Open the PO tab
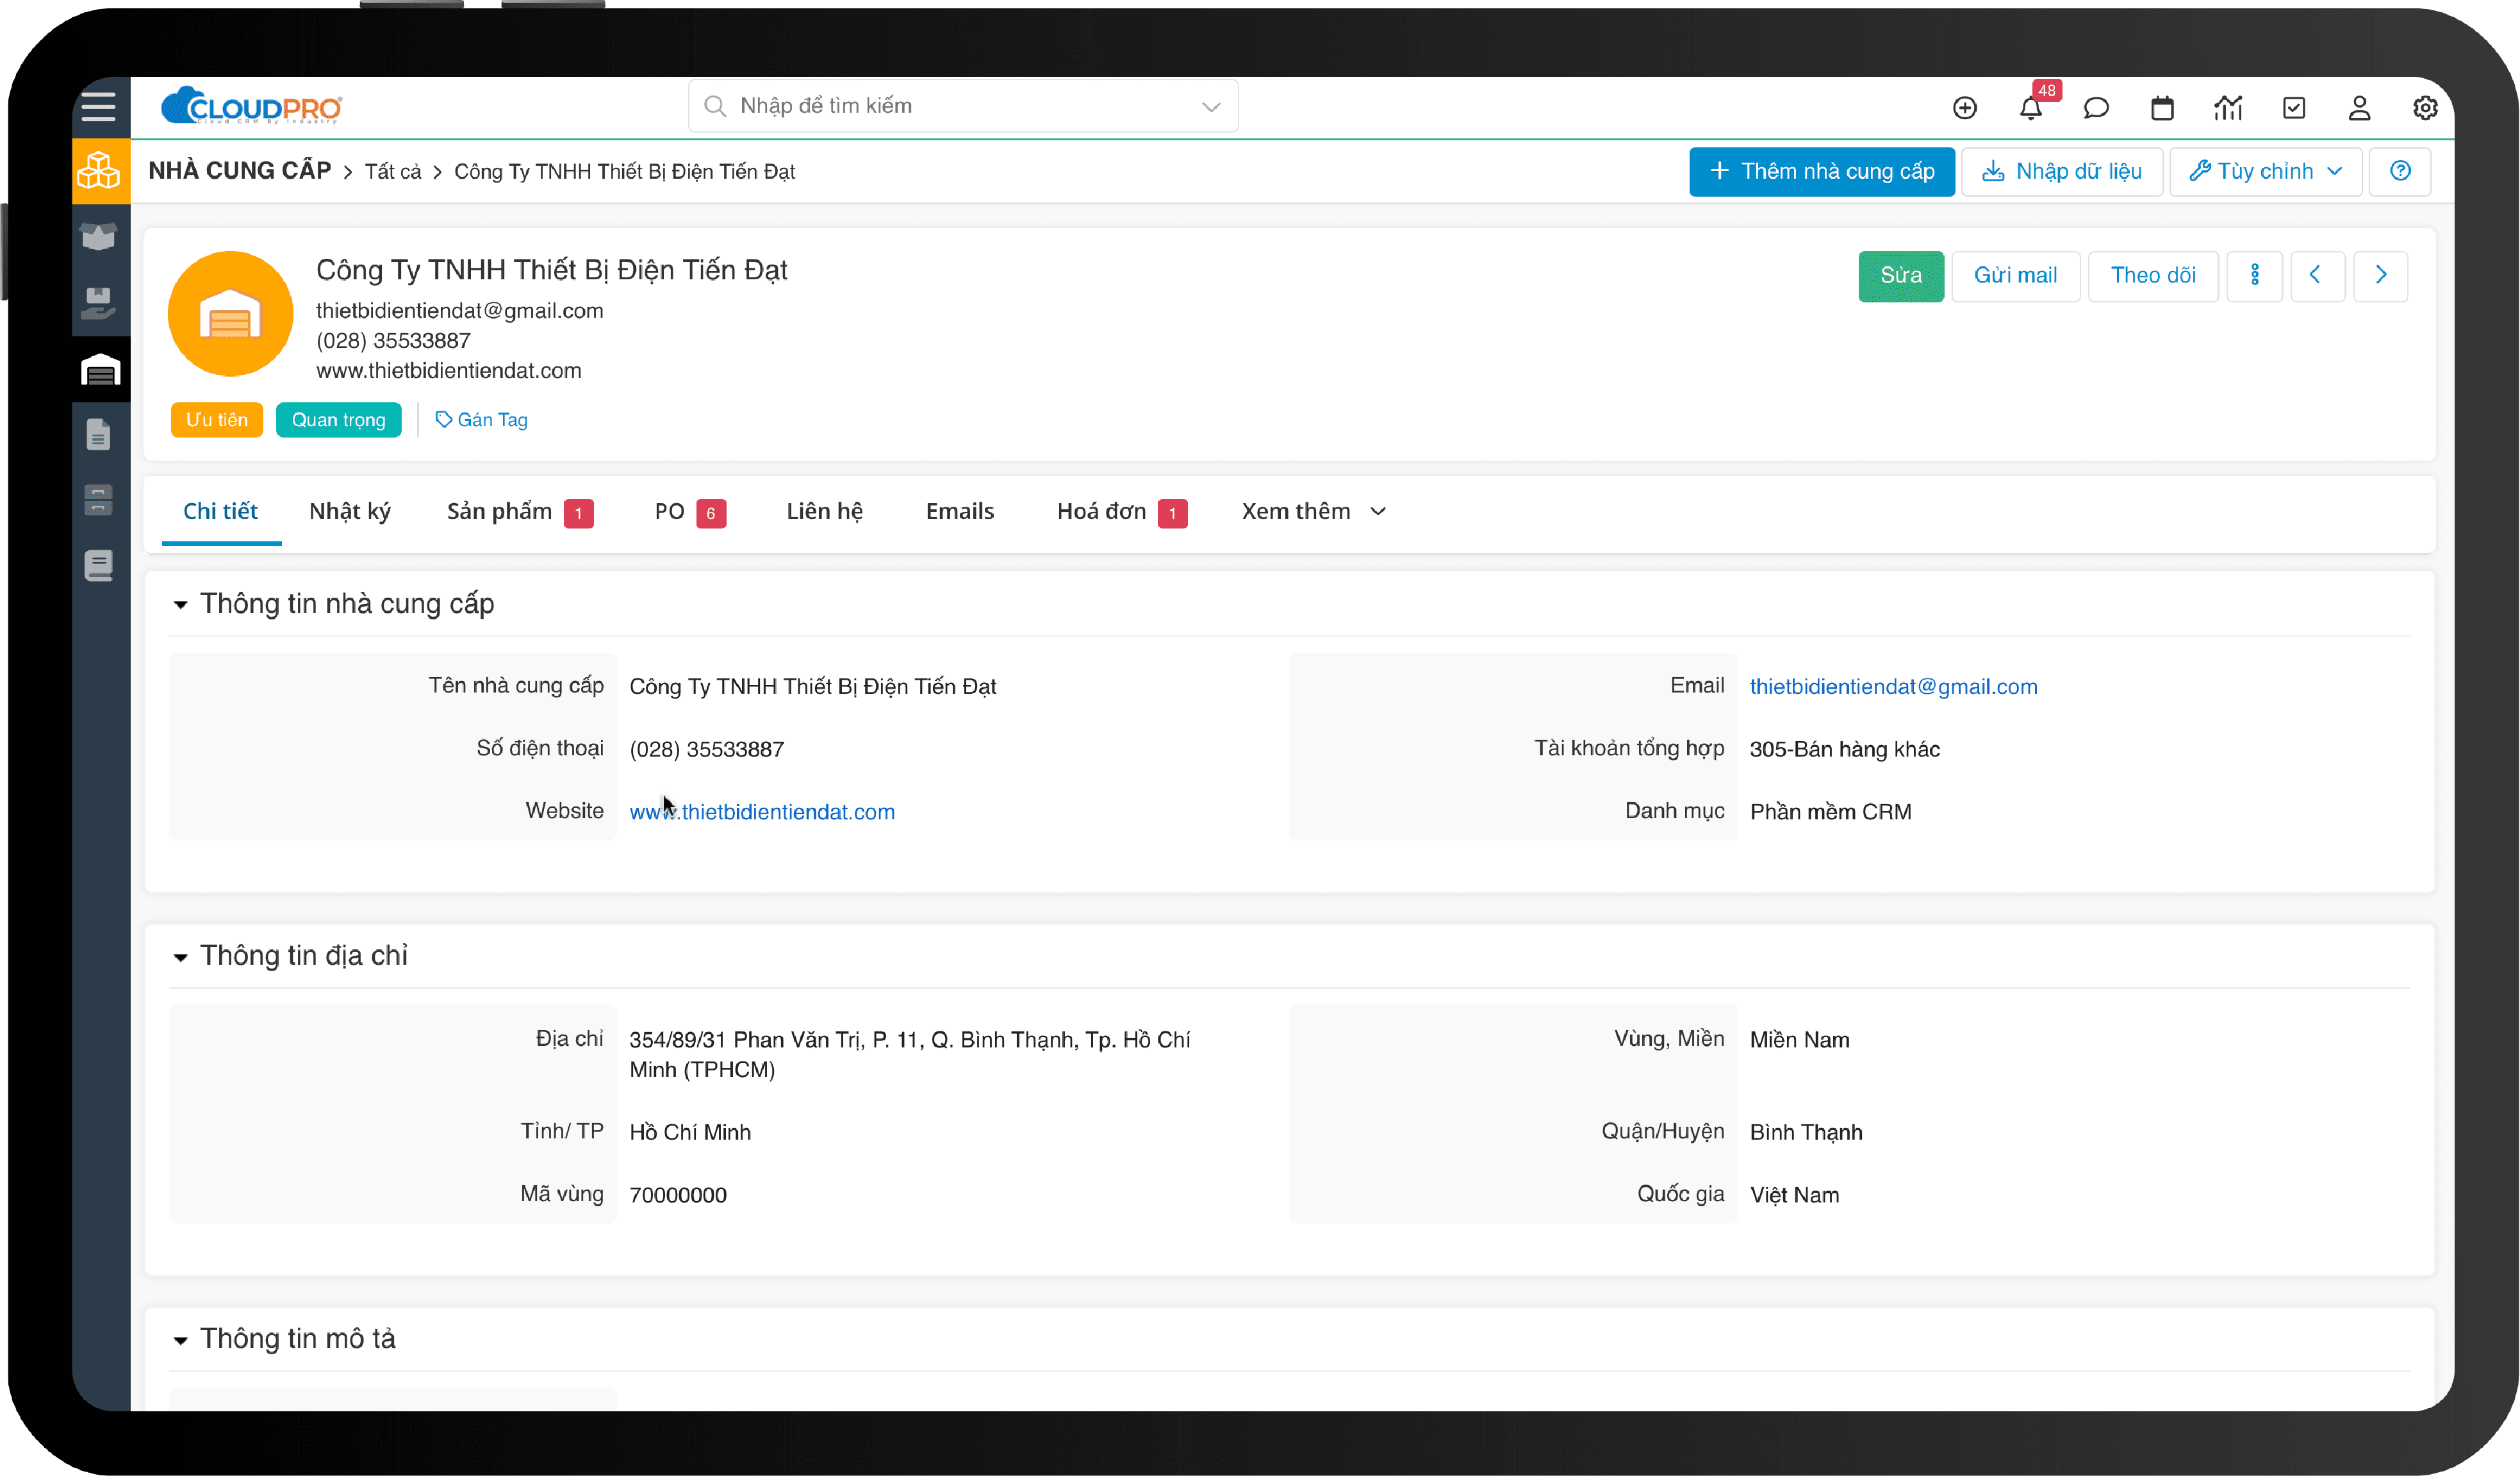The width and height of the screenshot is (2520, 1476). tap(669, 511)
